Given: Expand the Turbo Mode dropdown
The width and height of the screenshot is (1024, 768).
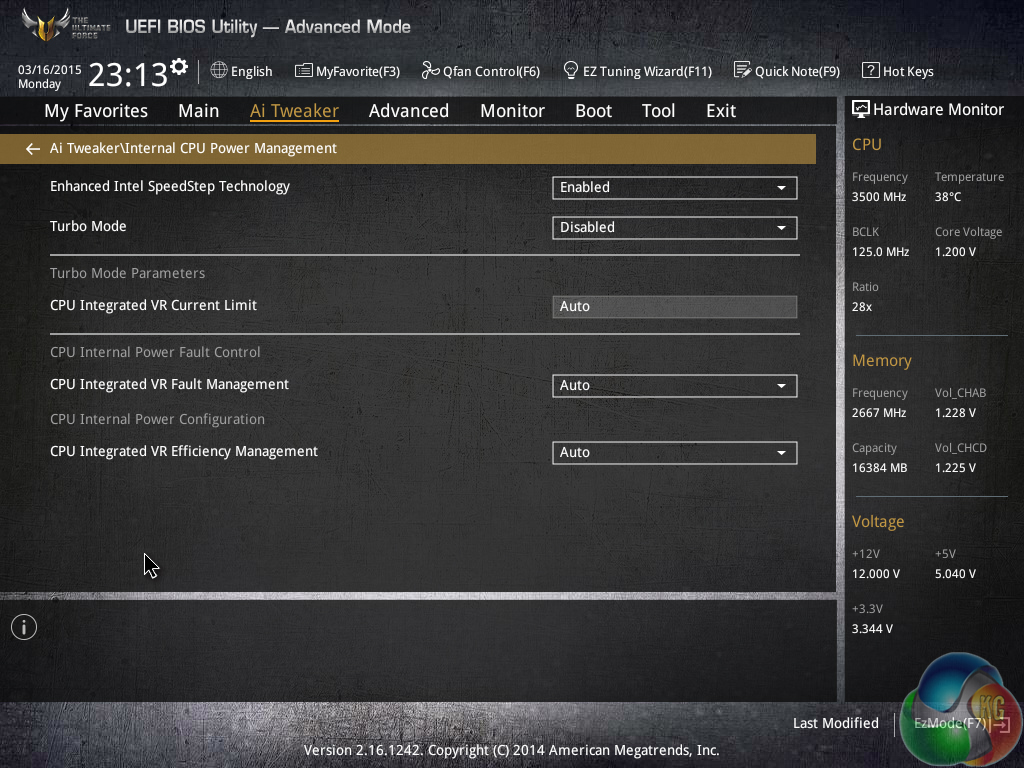Looking at the screenshot, I should coord(674,228).
